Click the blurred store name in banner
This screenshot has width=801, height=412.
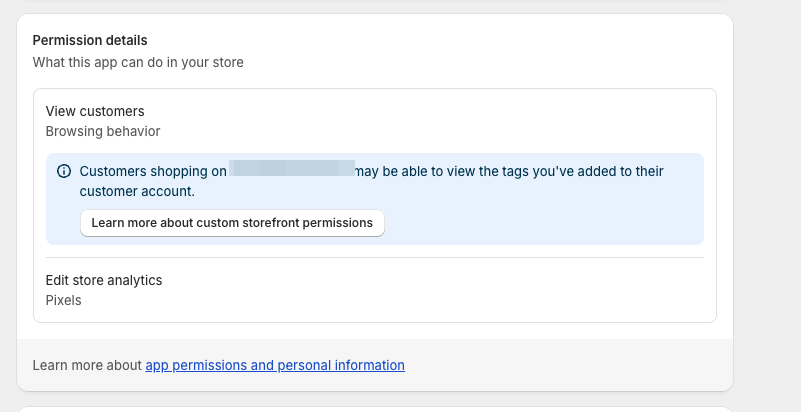point(292,169)
